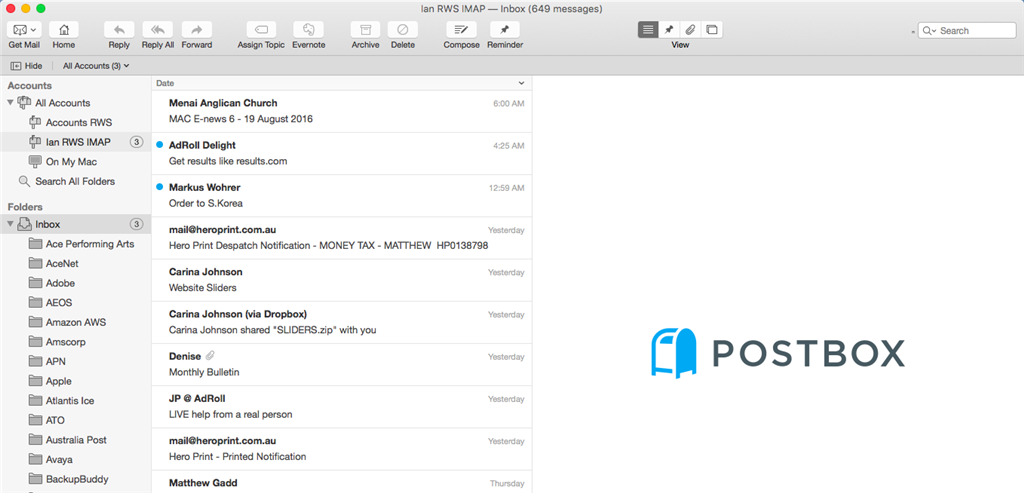Toggle unread dot on Markus Wohrer message
This screenshot has height=493, width=1024.
(x=160, y=187)
